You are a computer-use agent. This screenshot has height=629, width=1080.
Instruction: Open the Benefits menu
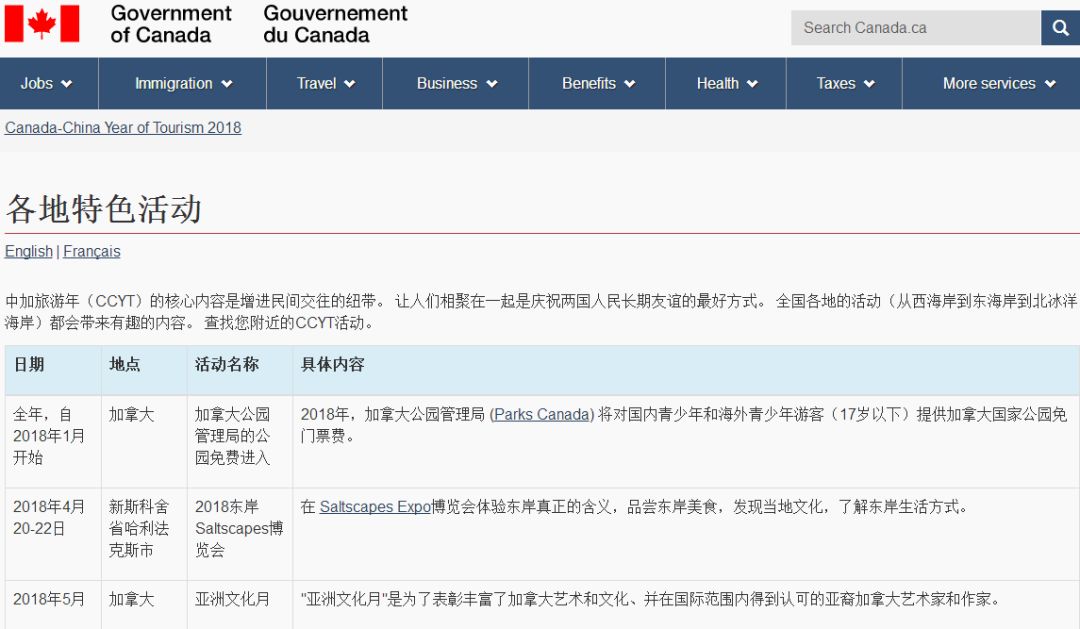pos(598,84)
